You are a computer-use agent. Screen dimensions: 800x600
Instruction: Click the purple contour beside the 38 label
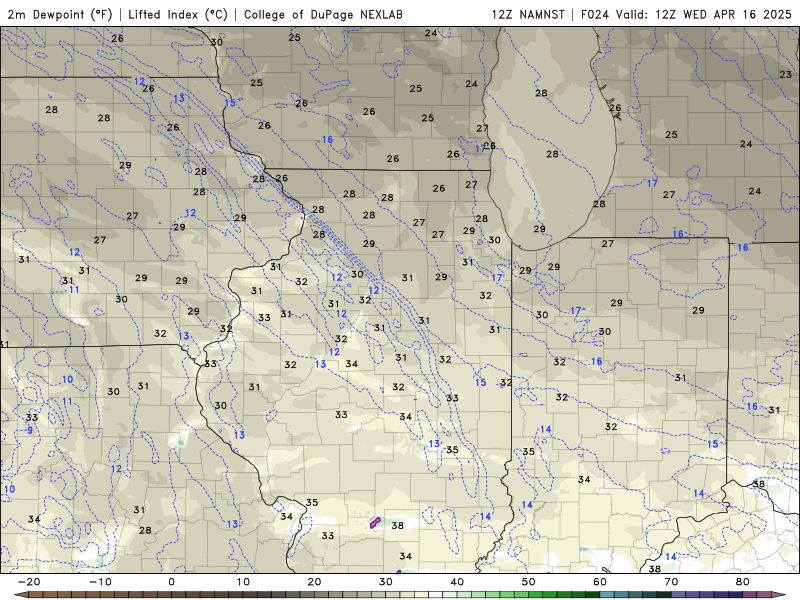[375, 522]
